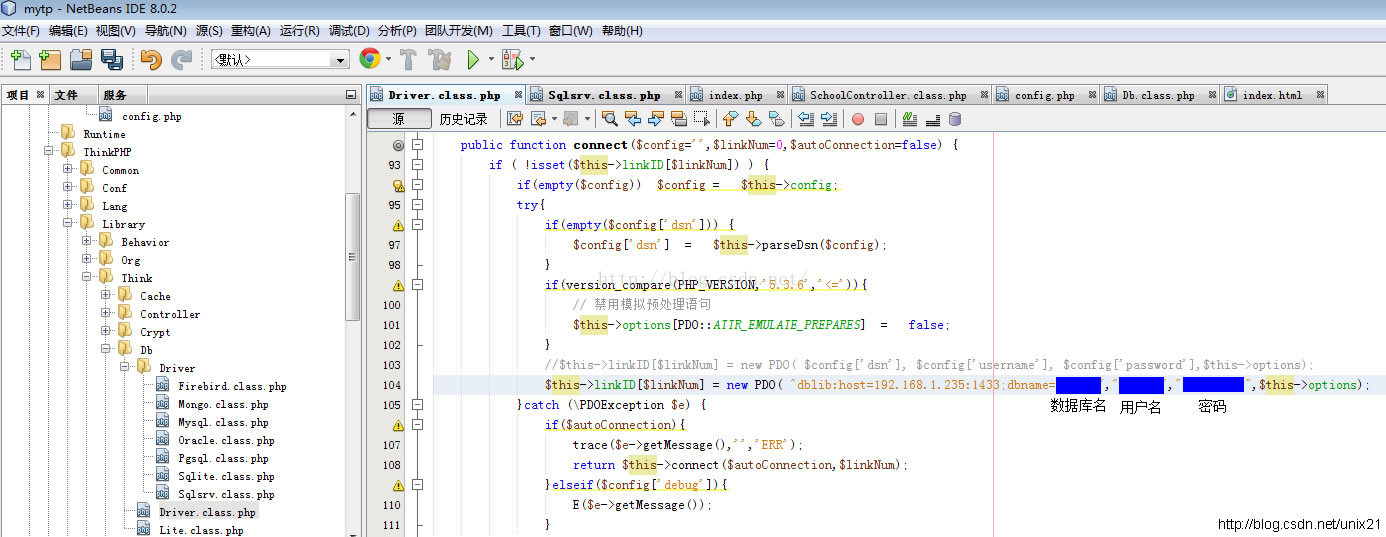Open the Run Project dropdown arrow
Screen dimensions: 1386x537
pos(491,61)
